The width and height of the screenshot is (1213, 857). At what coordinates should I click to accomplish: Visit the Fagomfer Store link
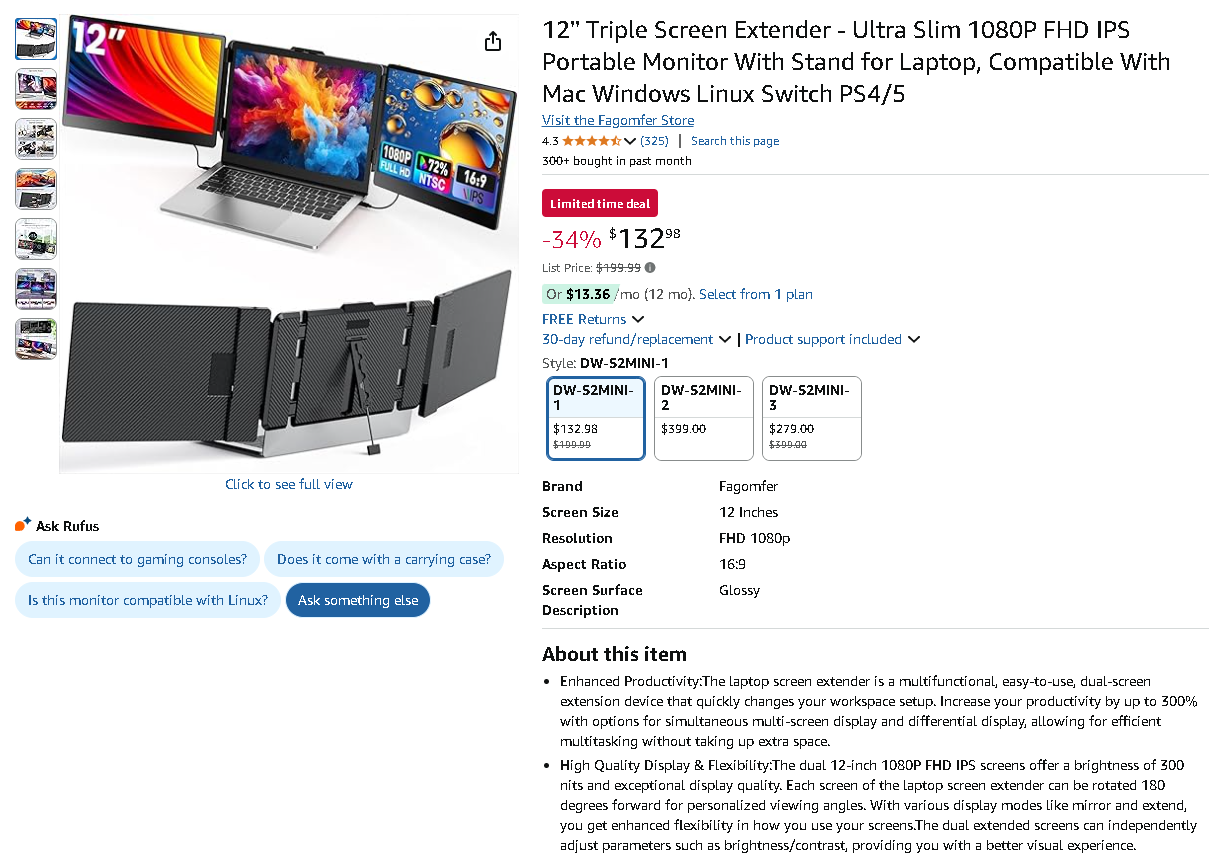point(618,120)
